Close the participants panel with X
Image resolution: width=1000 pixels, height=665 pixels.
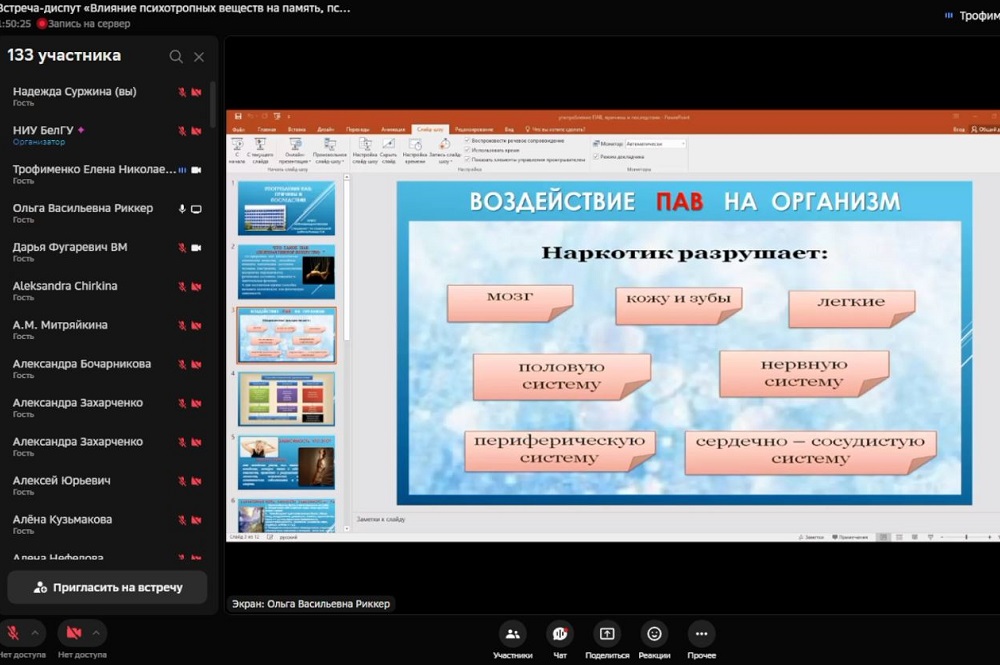(x=199, y=57)
